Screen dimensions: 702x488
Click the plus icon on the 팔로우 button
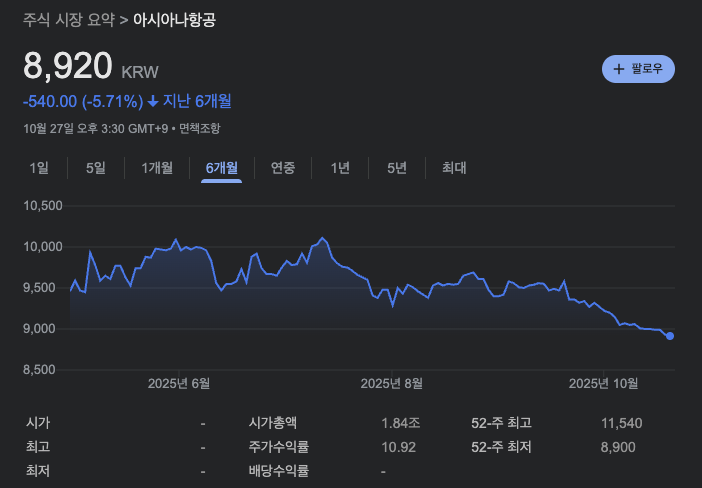point(619,69)
